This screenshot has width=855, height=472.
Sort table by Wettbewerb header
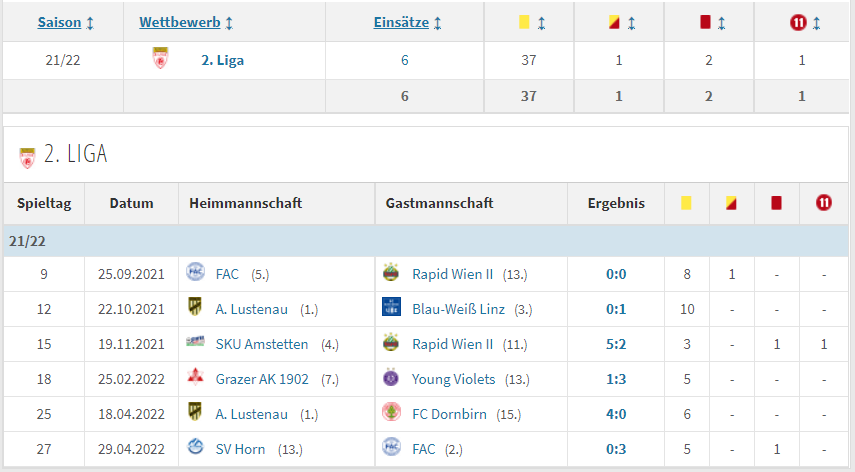point(186,23)
